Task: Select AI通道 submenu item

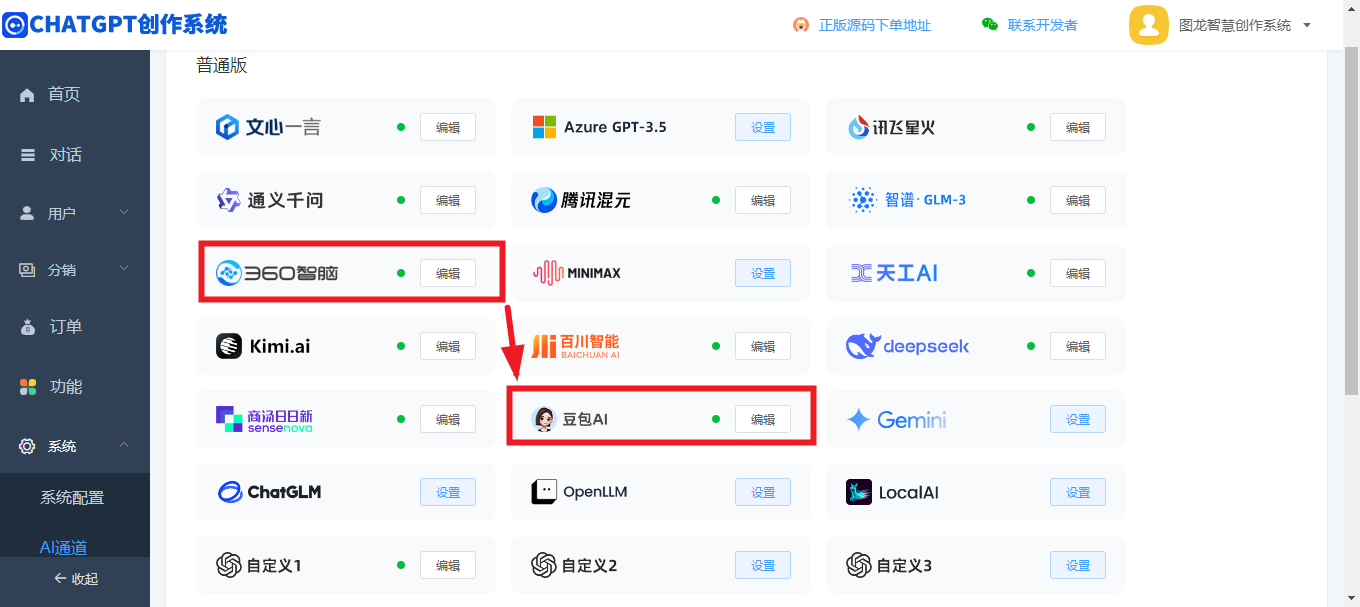Action: (63, 547)
